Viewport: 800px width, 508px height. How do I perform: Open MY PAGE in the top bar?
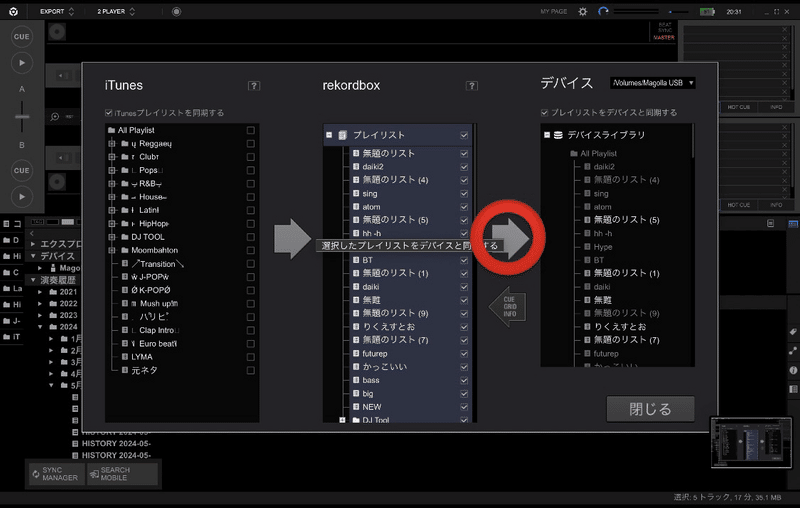[554, 11]
